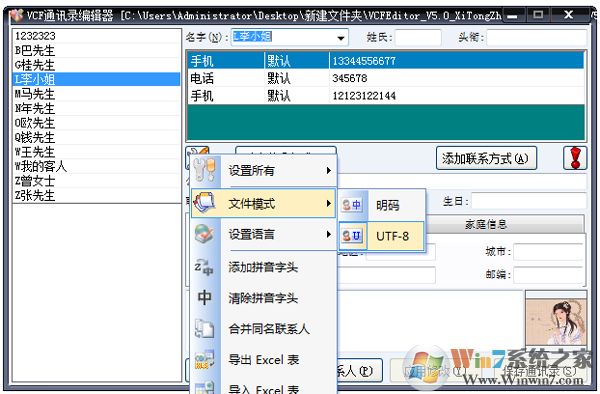600x394 pixels.
Task: Click the contact portrait thumbnail
Action: (x=556, y=320)
